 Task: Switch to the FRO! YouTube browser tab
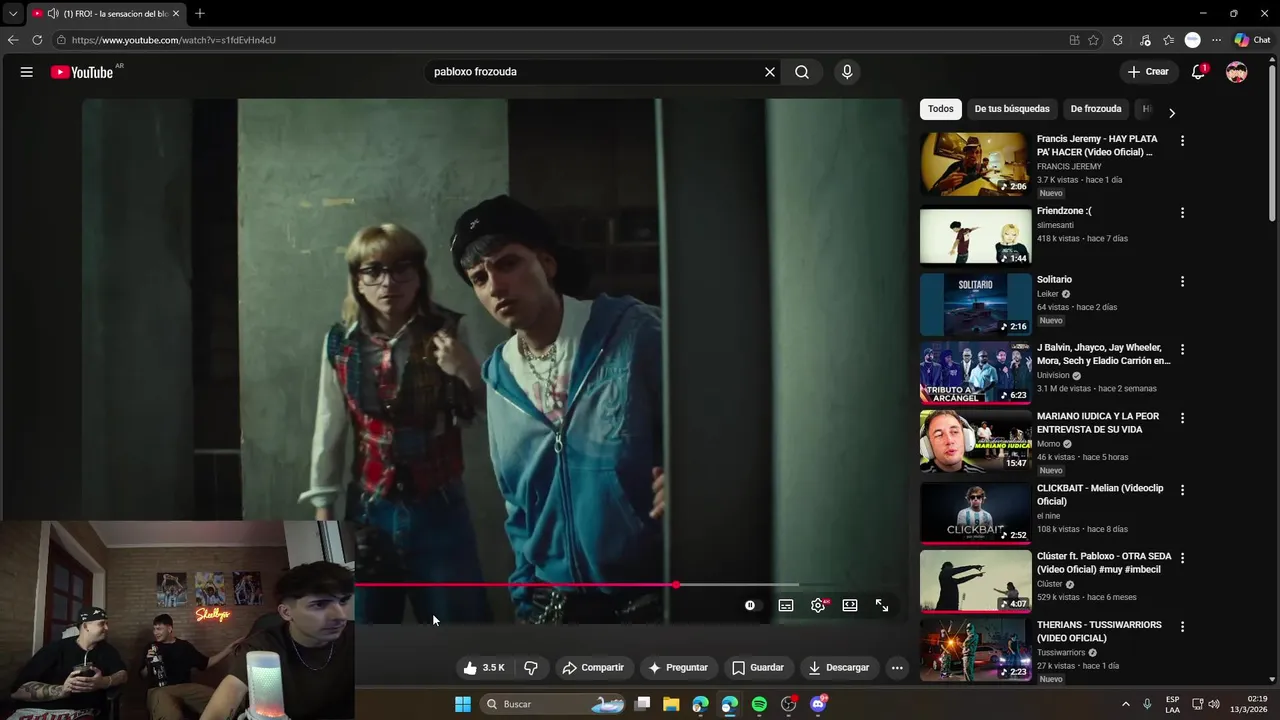tap(106, 14)
